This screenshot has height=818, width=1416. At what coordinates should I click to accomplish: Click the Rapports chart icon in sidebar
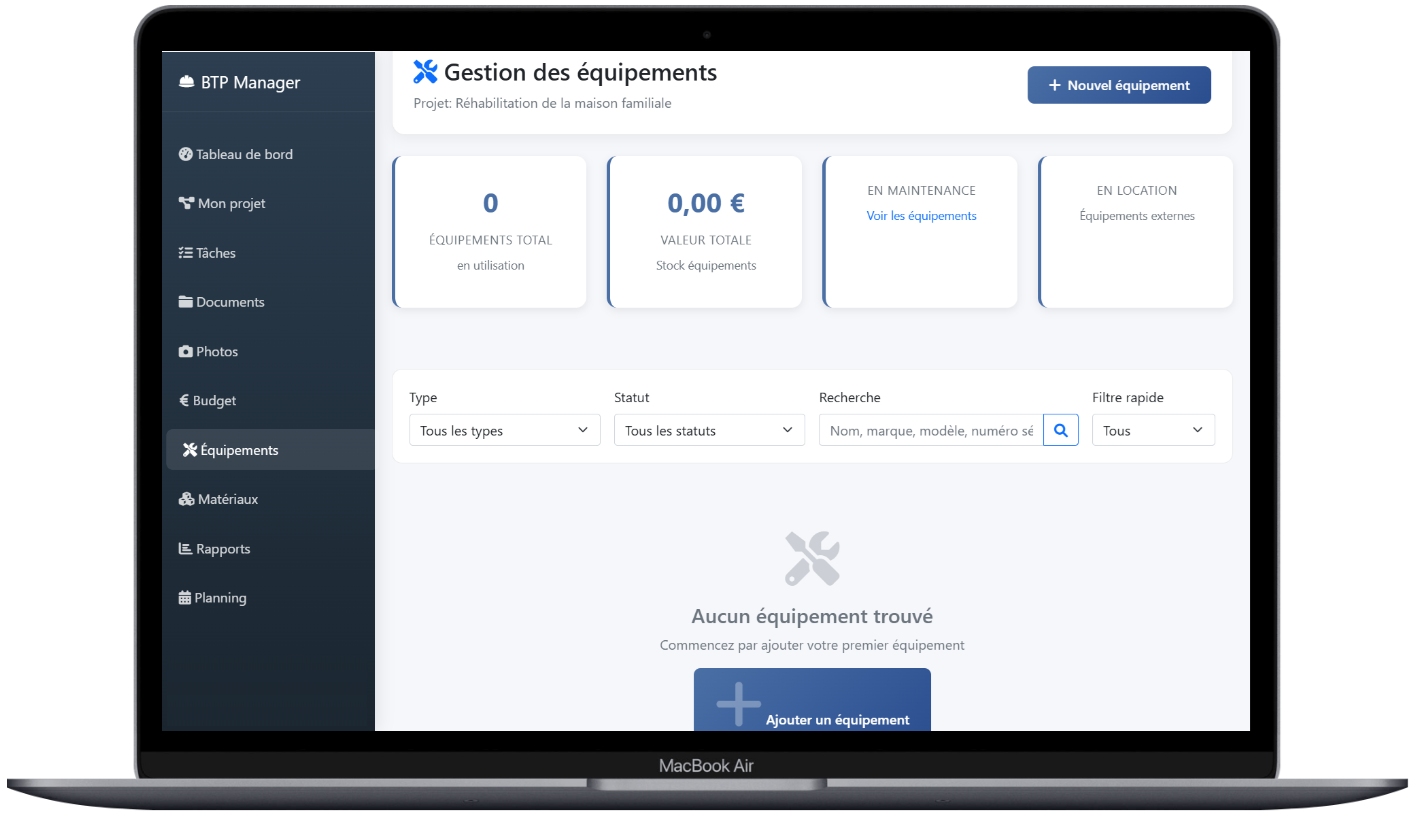(185, 549)
